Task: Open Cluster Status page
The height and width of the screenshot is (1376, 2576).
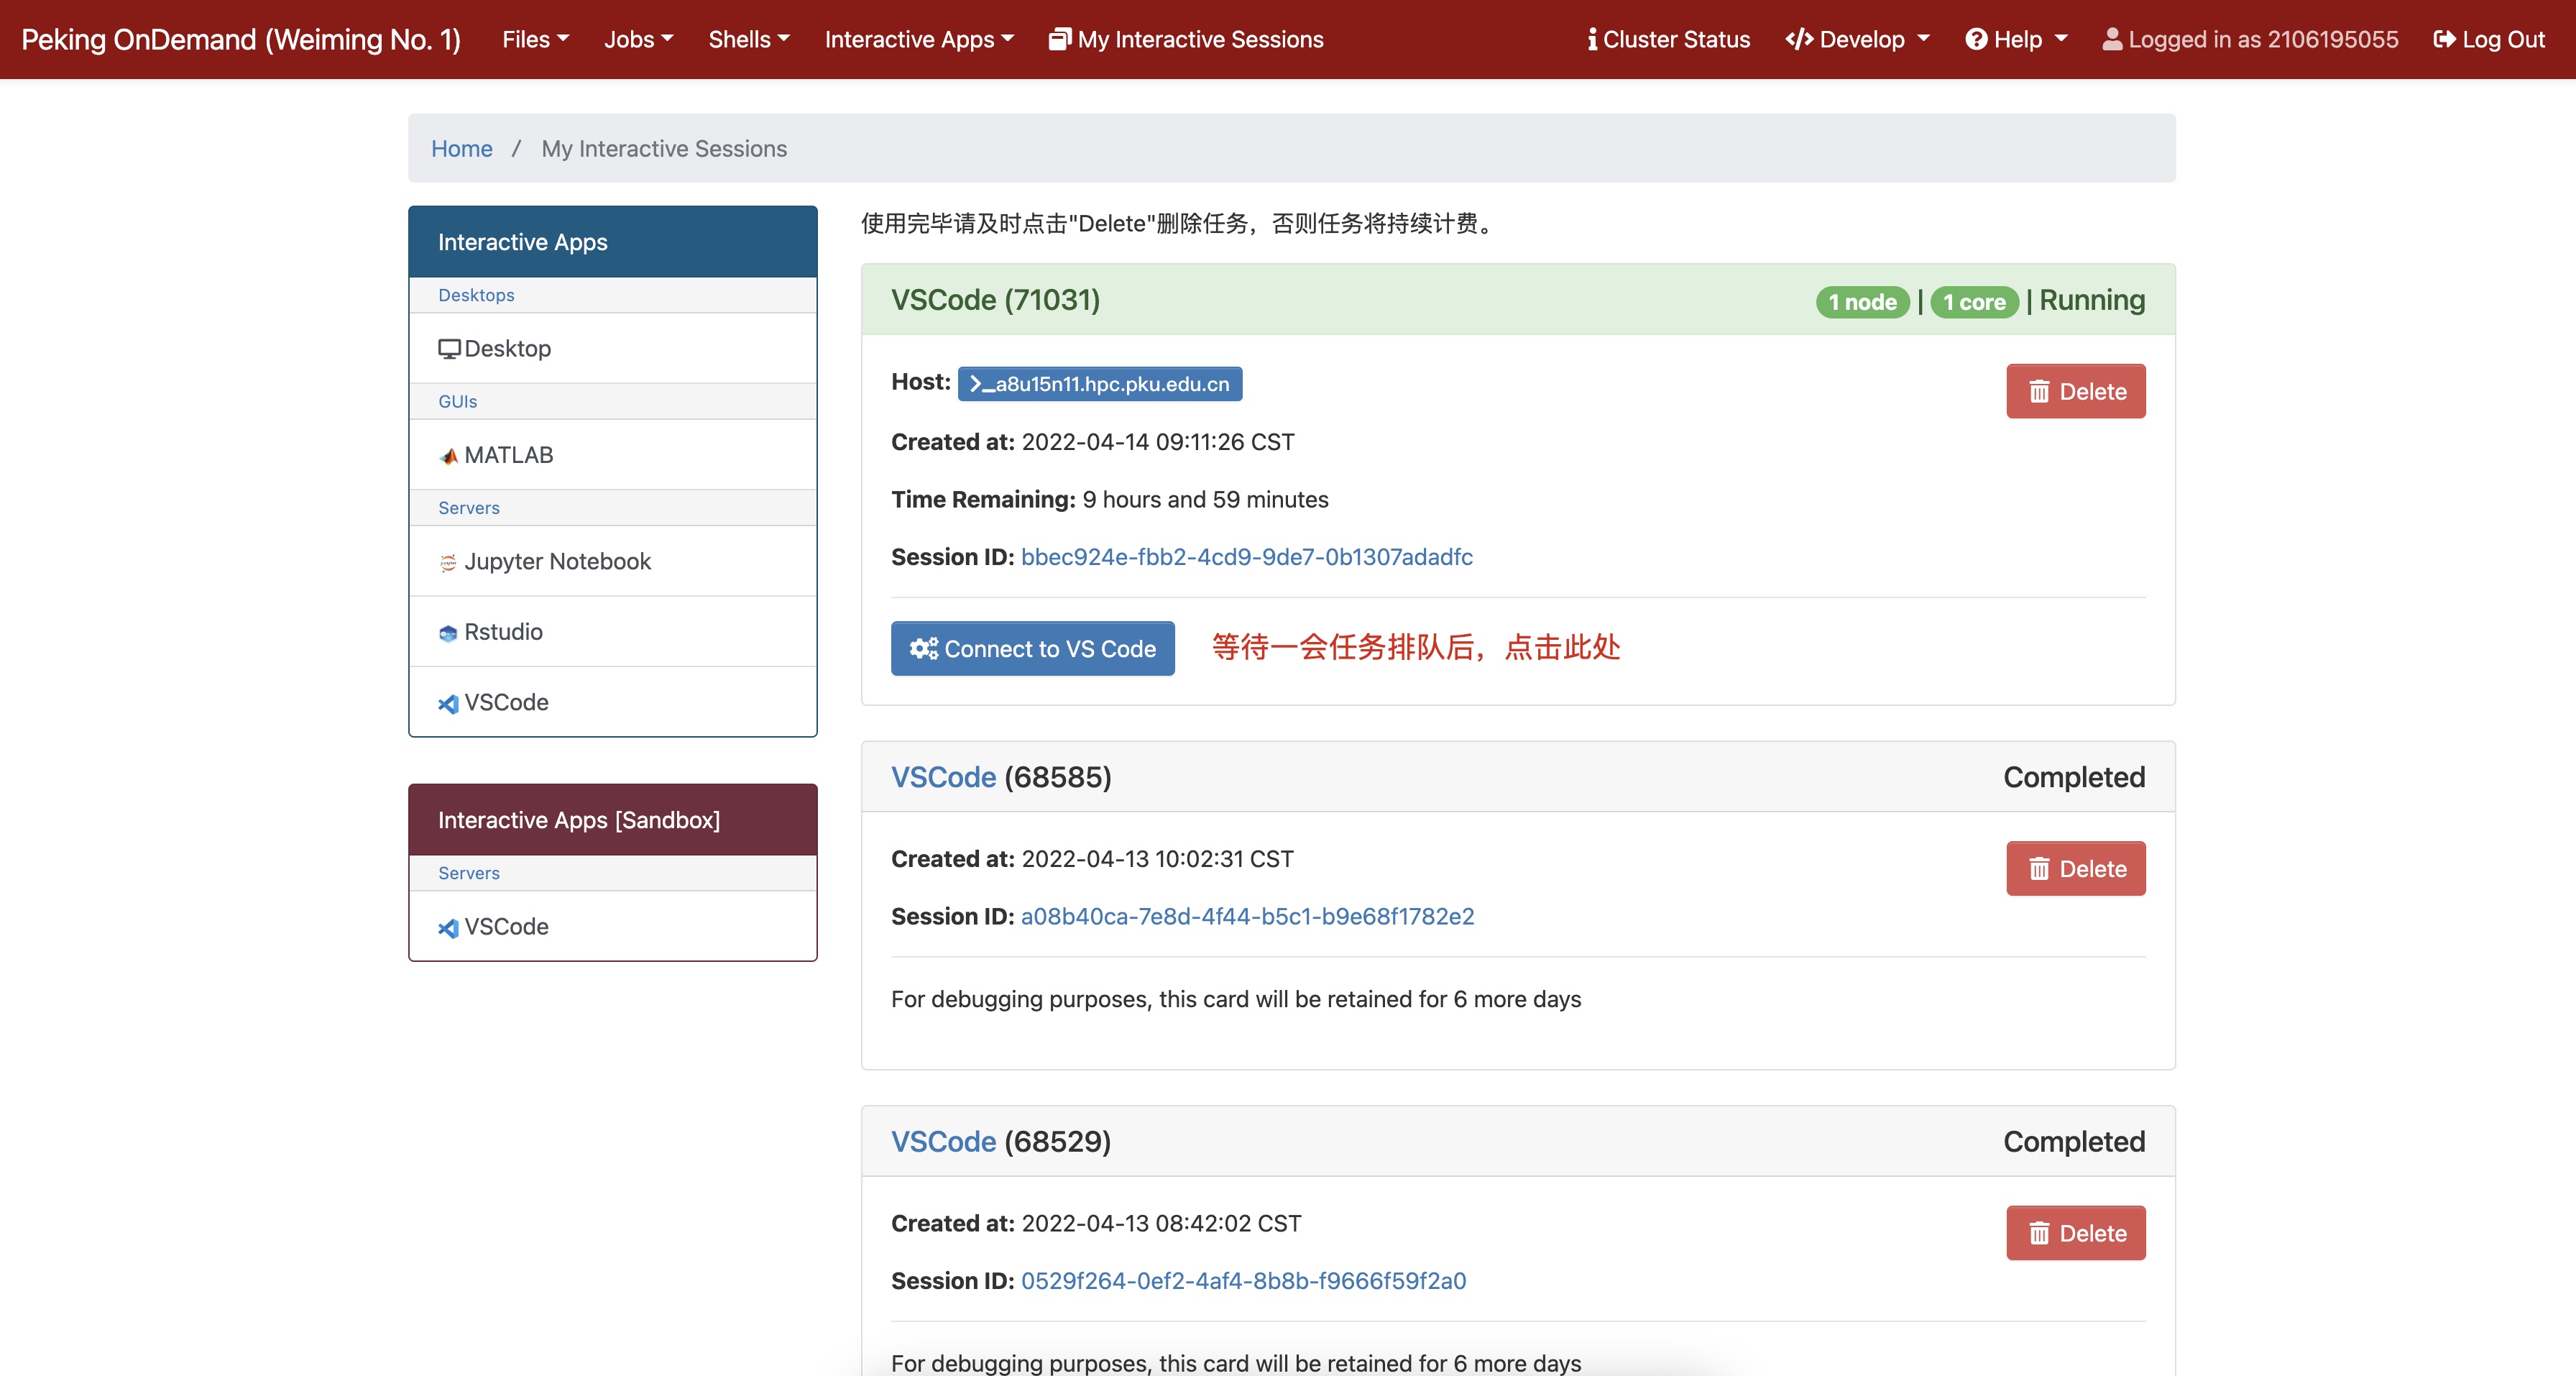Action: [x=1668, y=39]
